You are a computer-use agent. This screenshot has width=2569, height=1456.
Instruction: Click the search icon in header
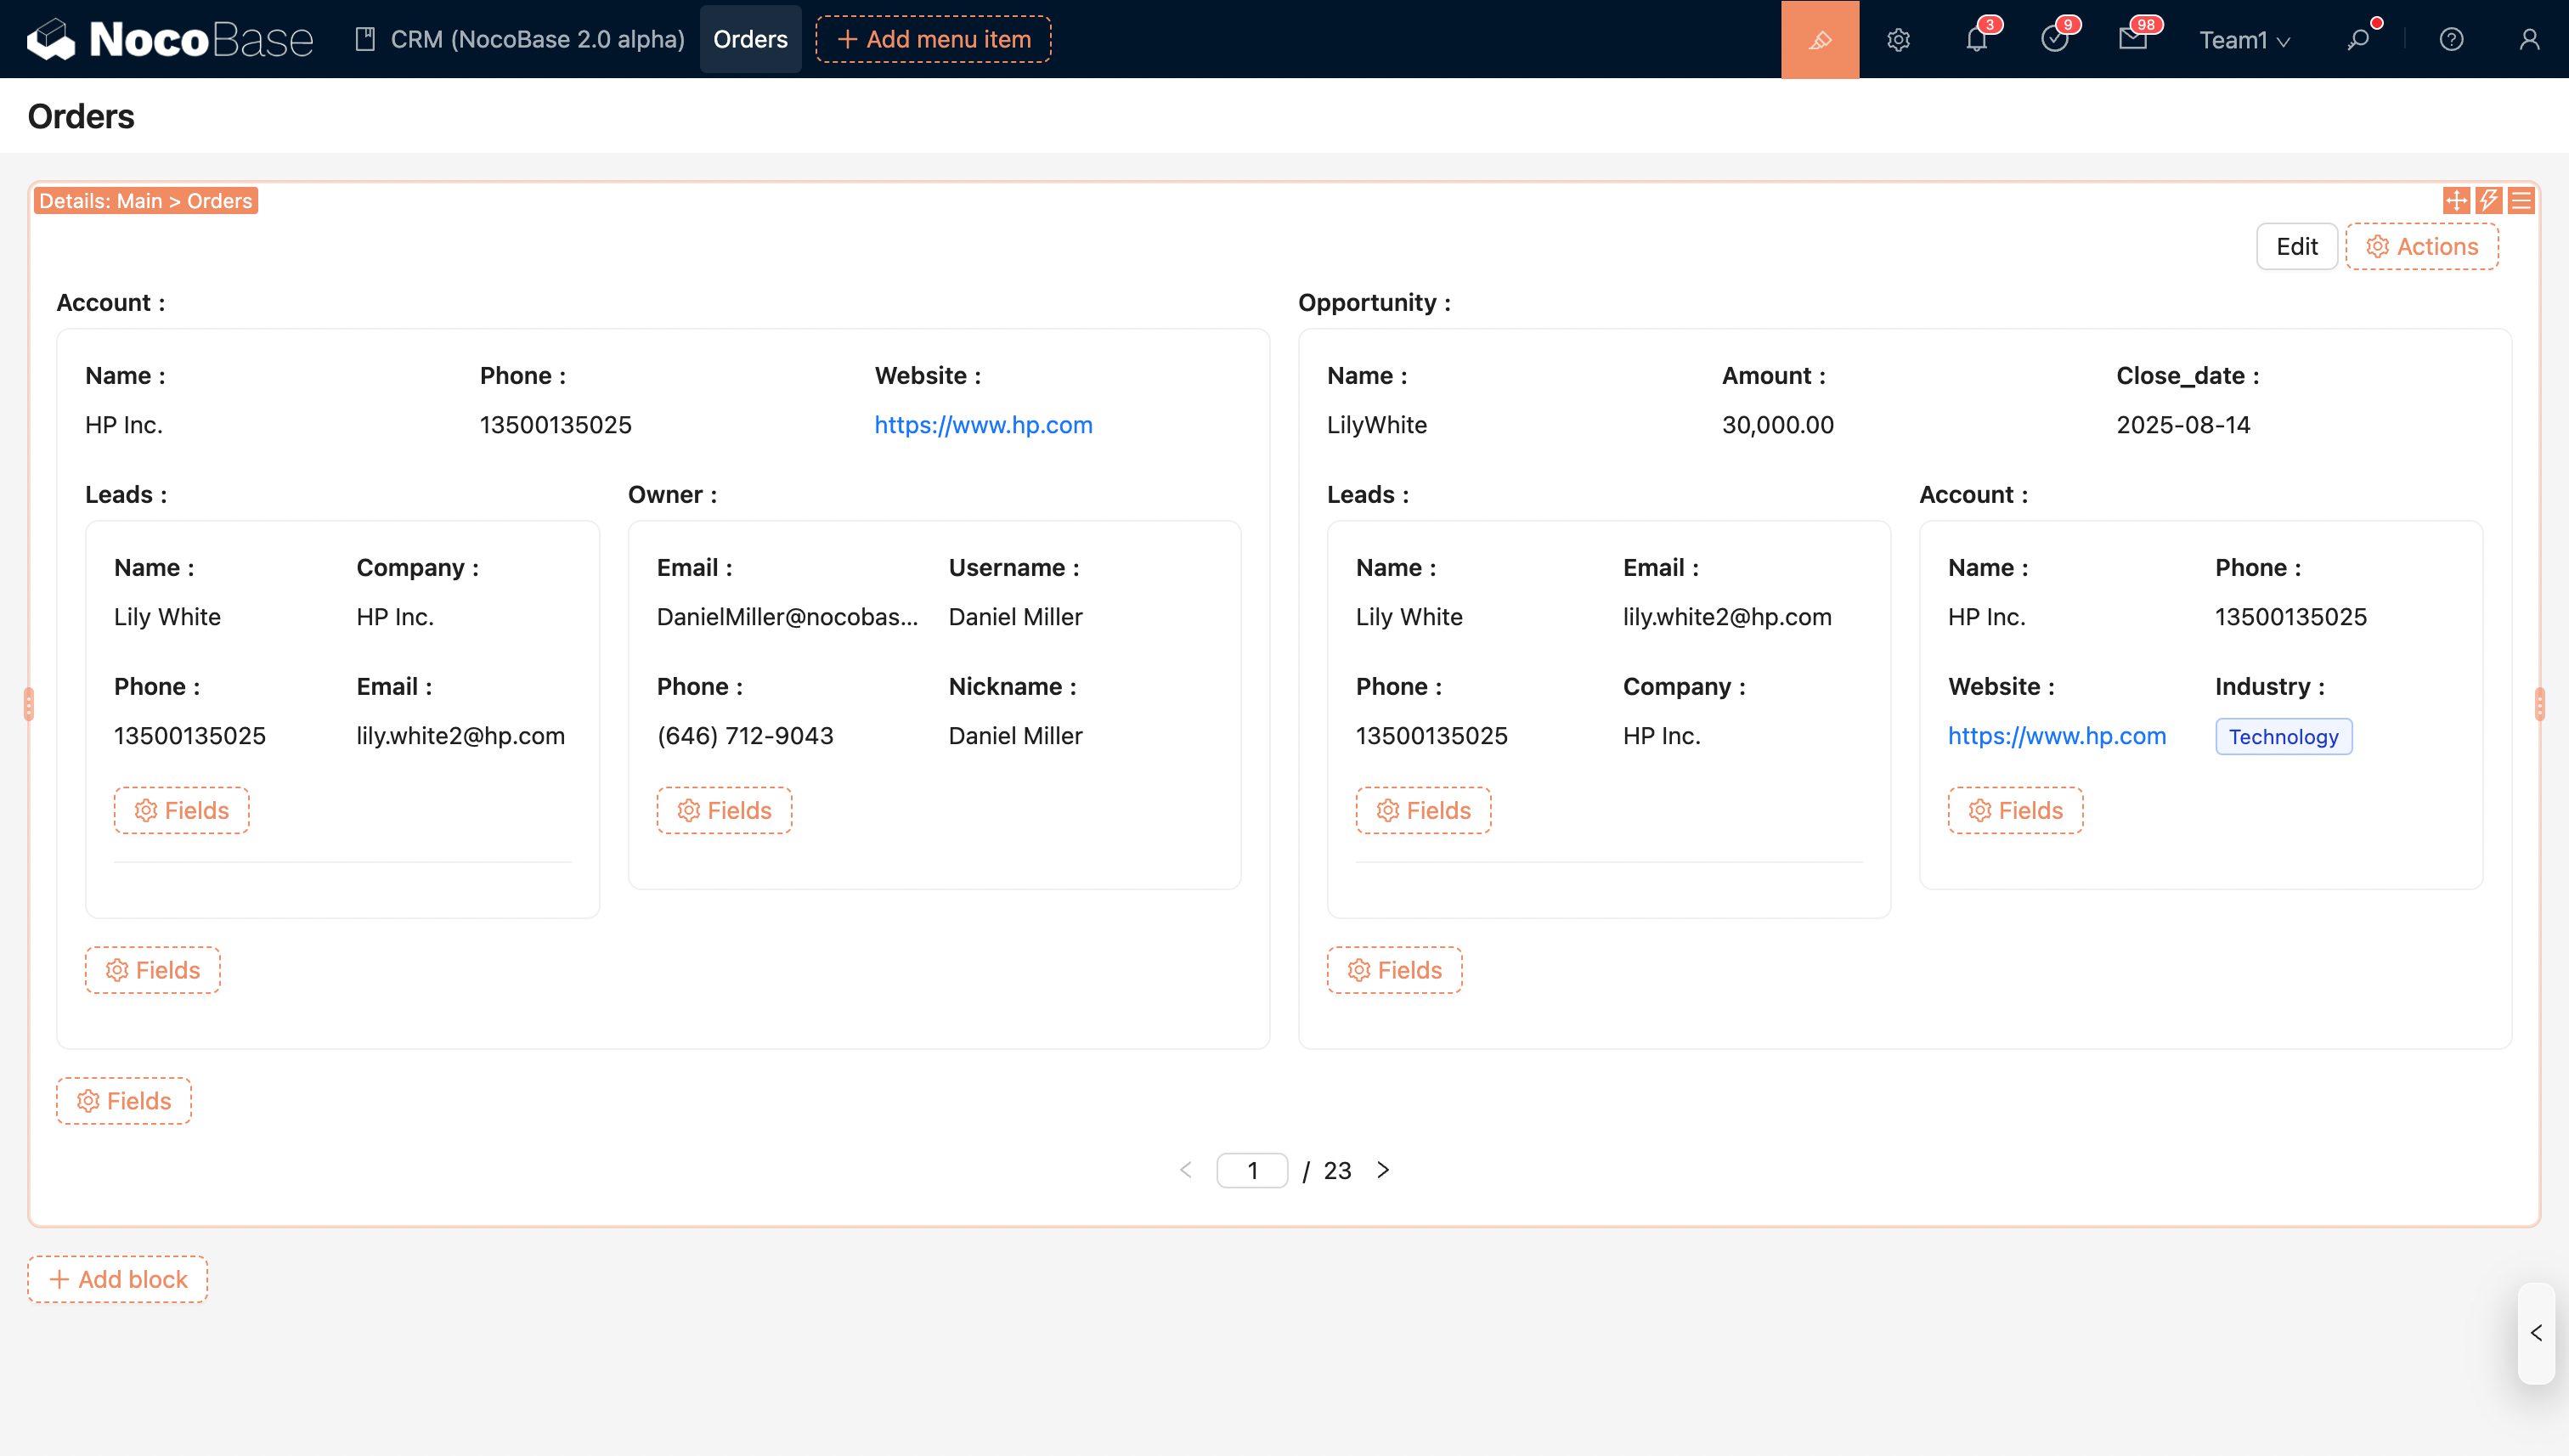click(x=2358, y=40)
